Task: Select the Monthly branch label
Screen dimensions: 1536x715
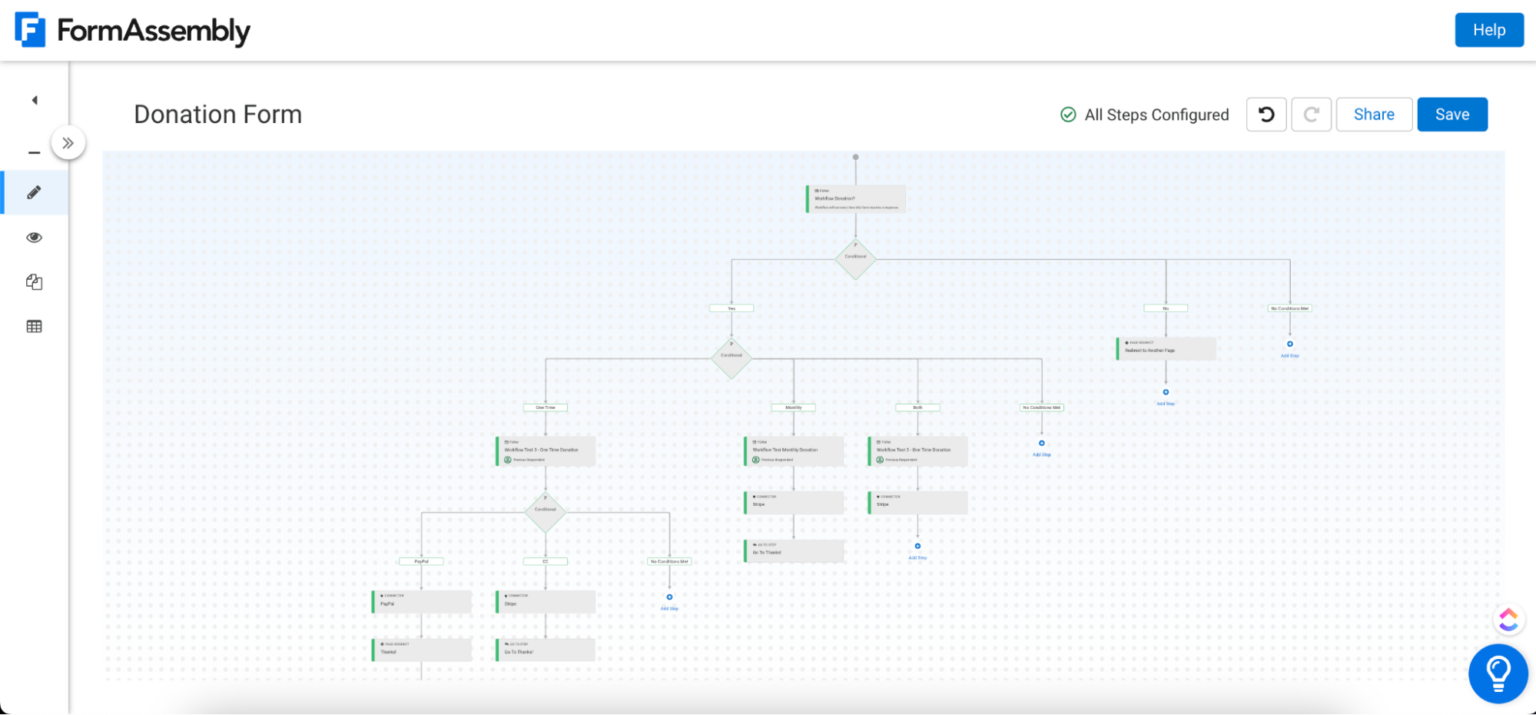Action: 793,407
